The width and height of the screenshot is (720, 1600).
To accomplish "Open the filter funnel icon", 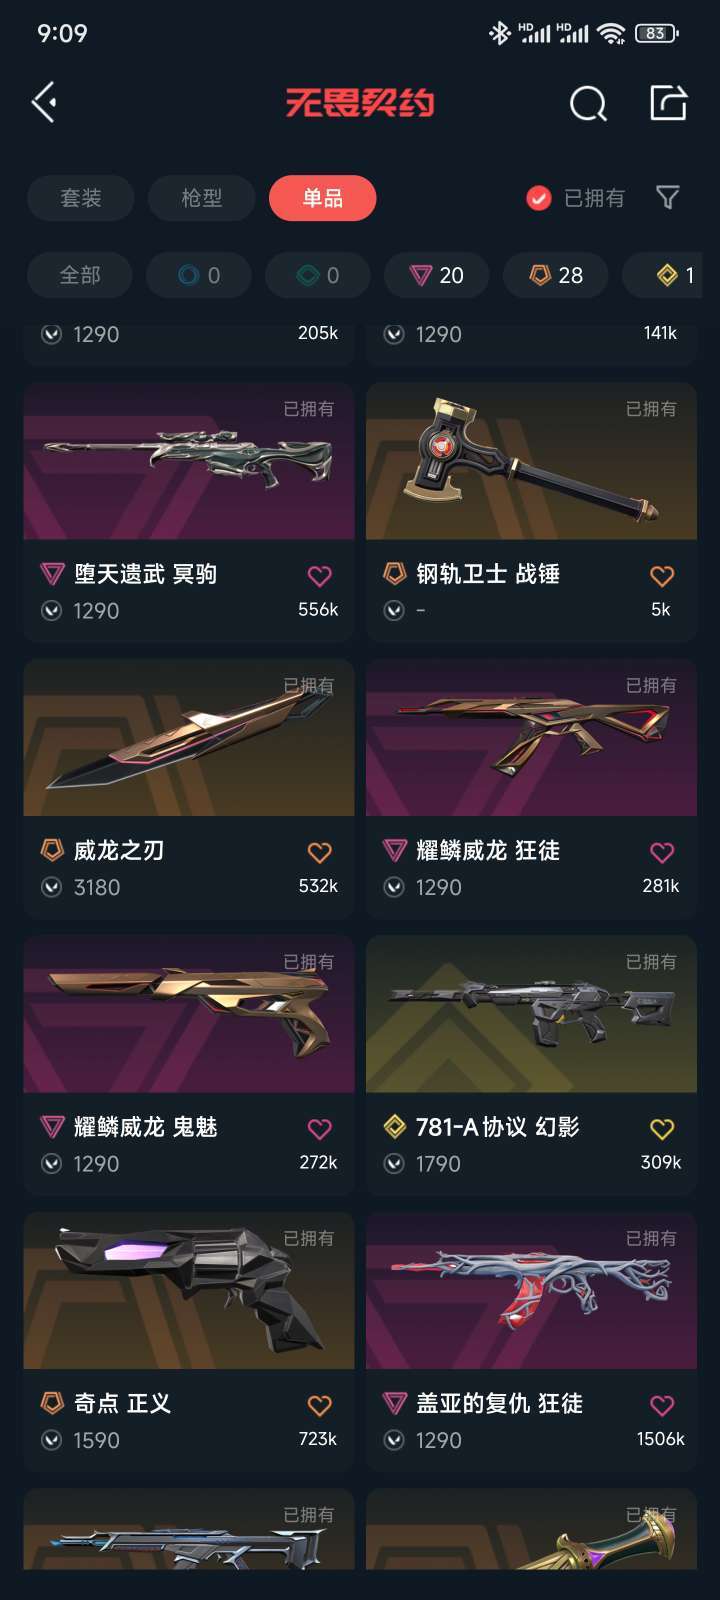I will click(668, 197).
